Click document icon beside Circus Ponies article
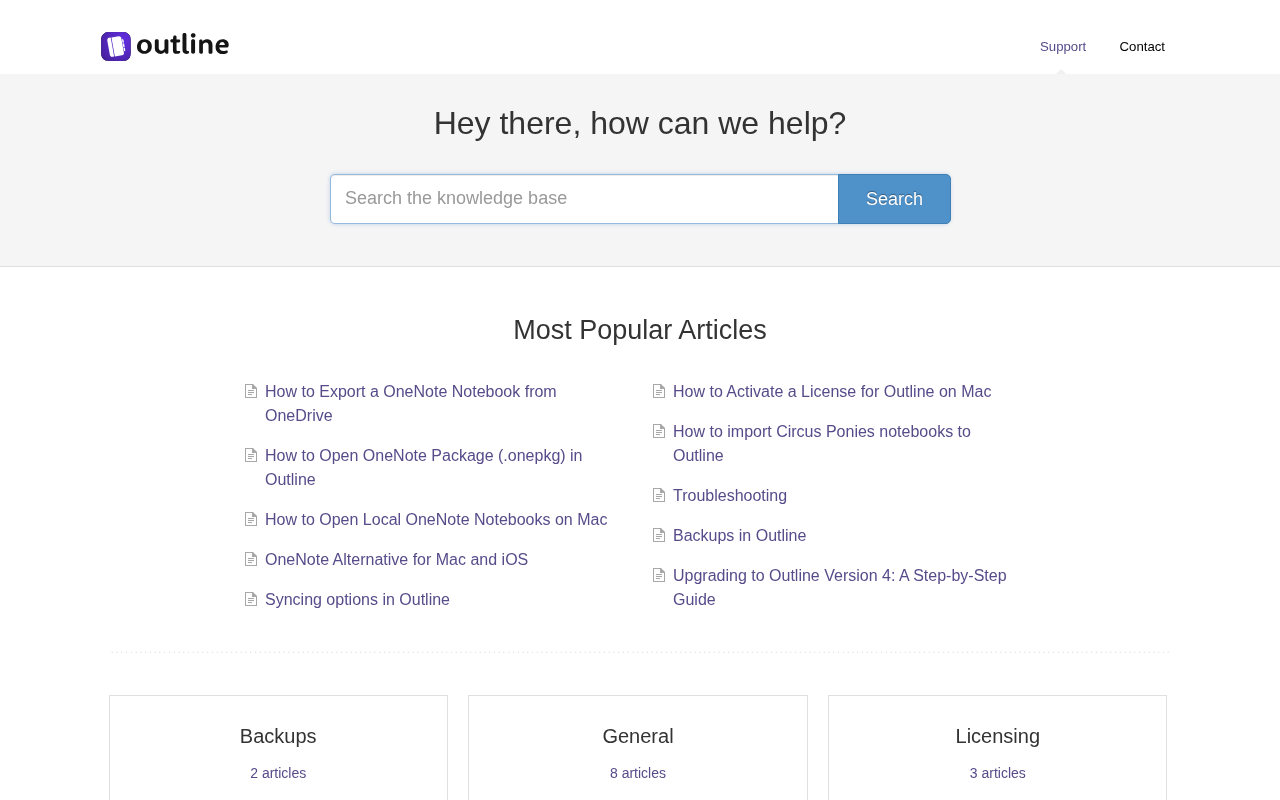Screen dimensions: 1280x800 tap(659, 432)
